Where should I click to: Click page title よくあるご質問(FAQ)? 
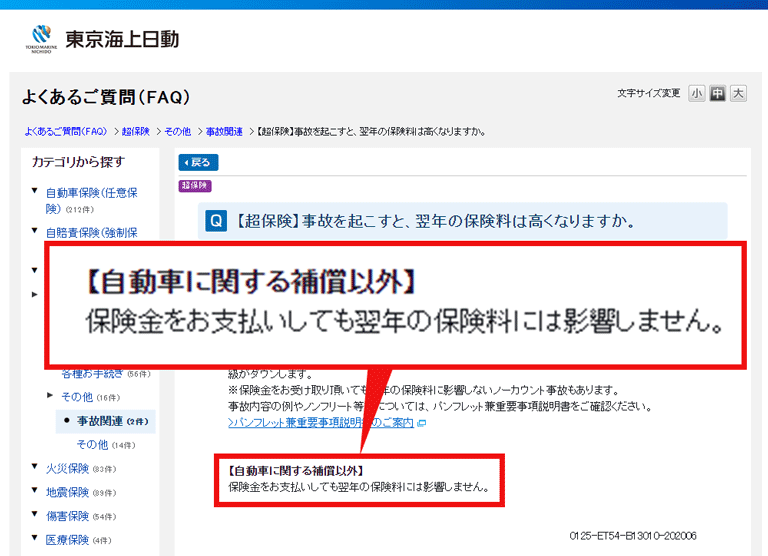pyautogui.click(x=106, y=97)
